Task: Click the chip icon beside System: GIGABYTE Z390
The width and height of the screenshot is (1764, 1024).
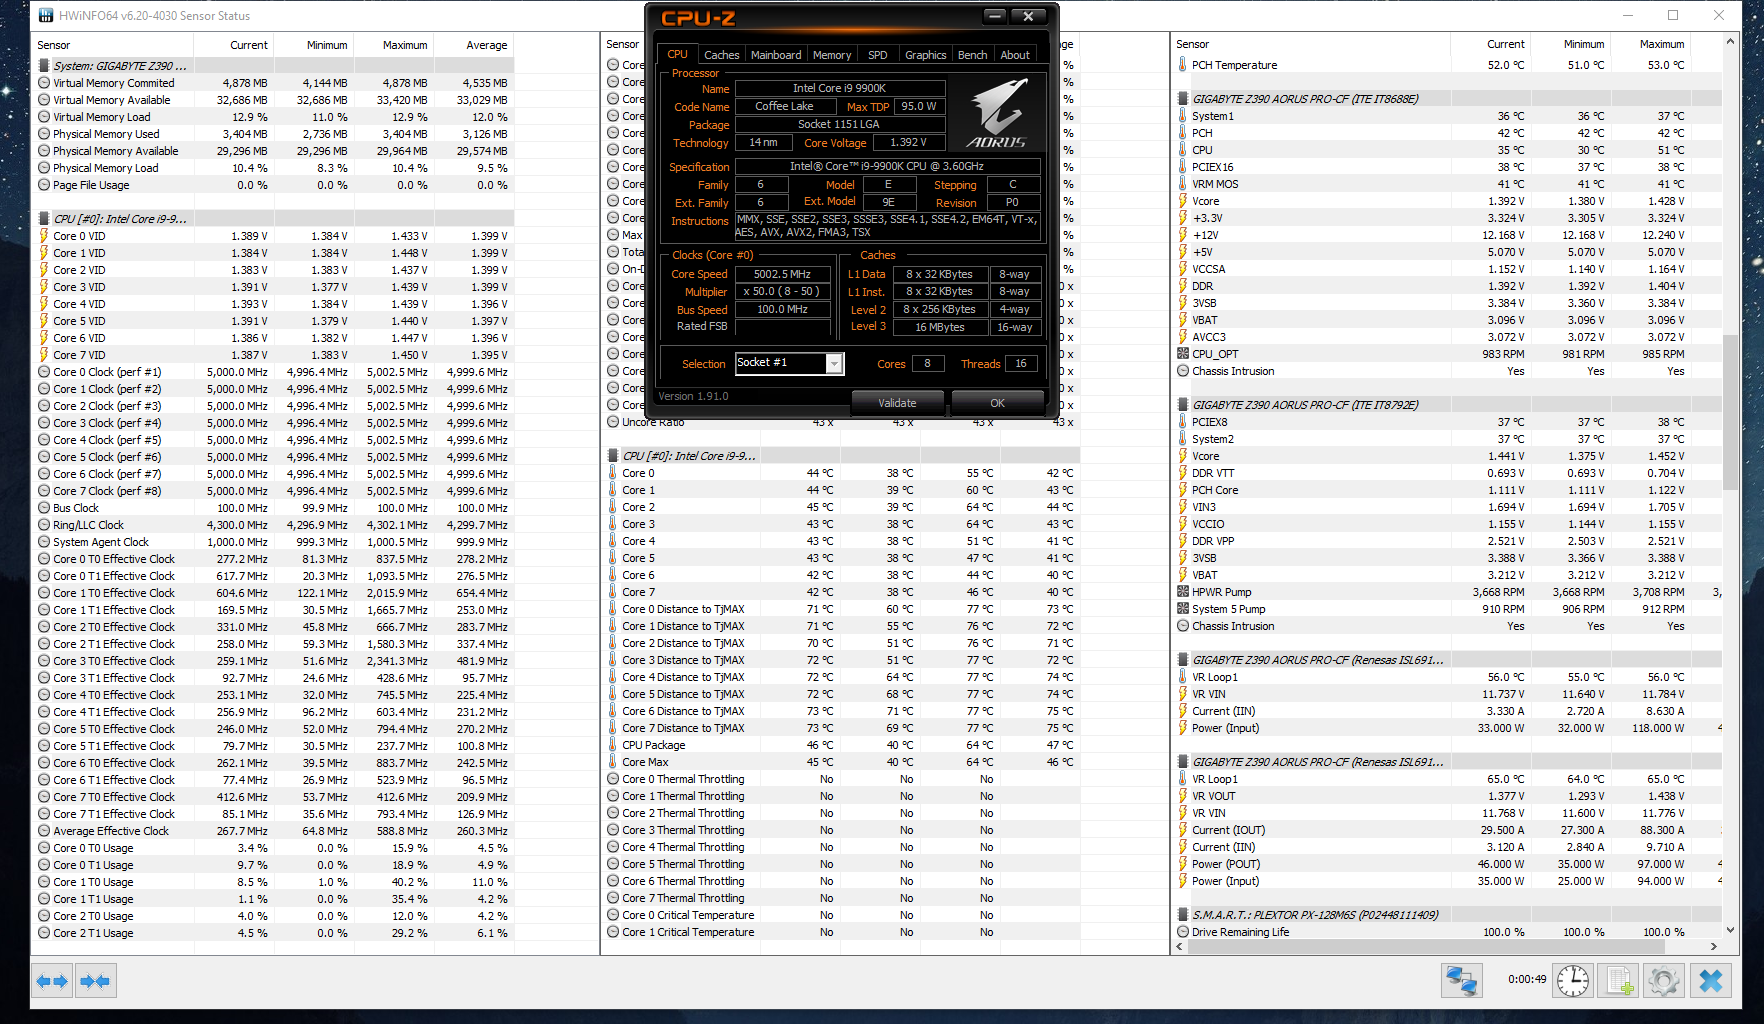Action: [x=44, y=66]
